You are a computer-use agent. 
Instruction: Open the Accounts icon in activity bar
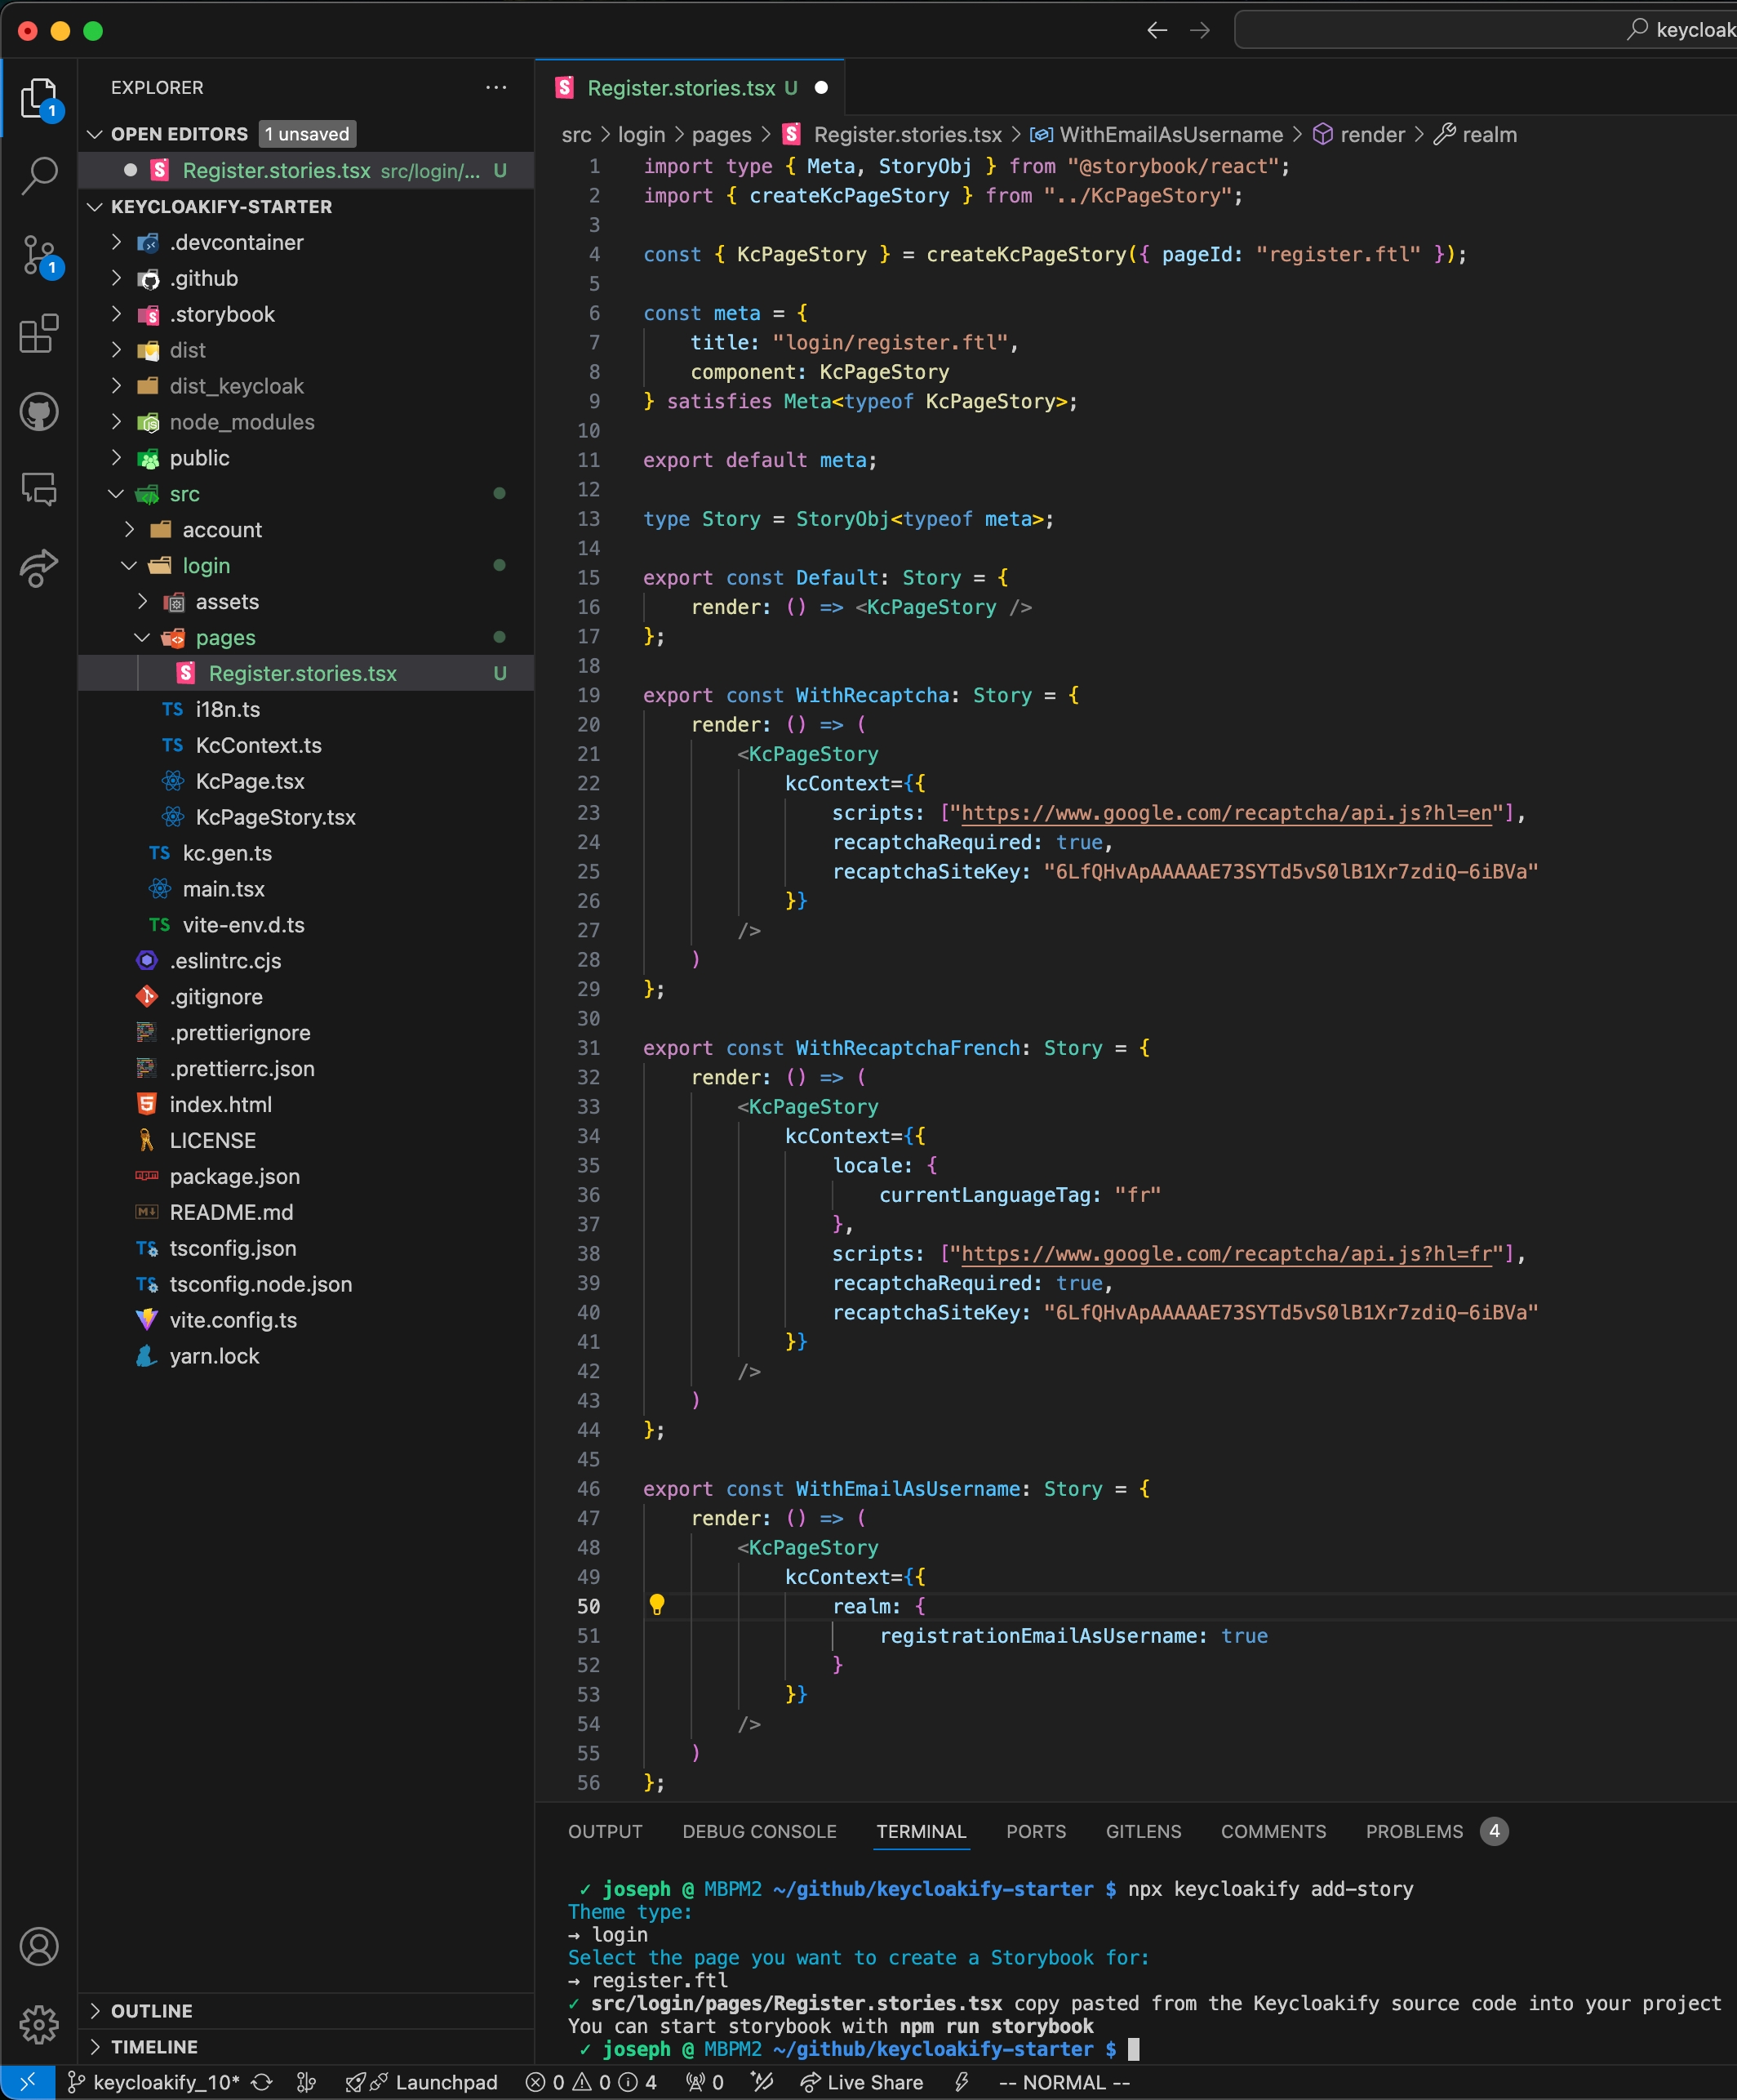tap(39, 1946)
